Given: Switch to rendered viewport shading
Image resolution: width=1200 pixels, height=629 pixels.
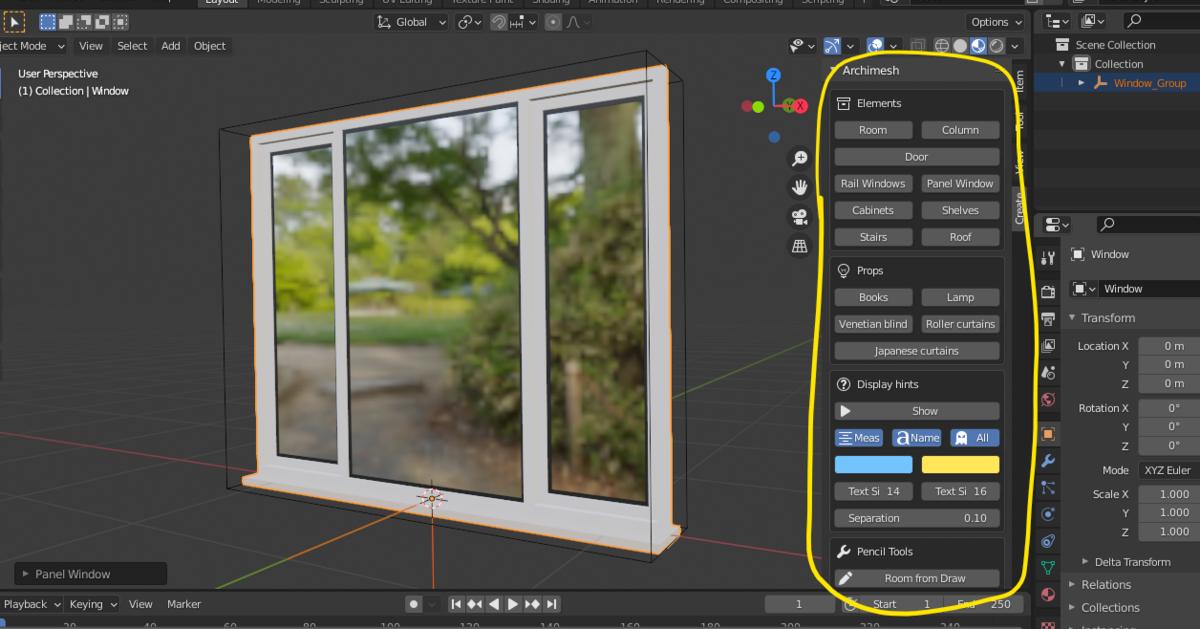Looking at the screenshot, I should point(996,46).
